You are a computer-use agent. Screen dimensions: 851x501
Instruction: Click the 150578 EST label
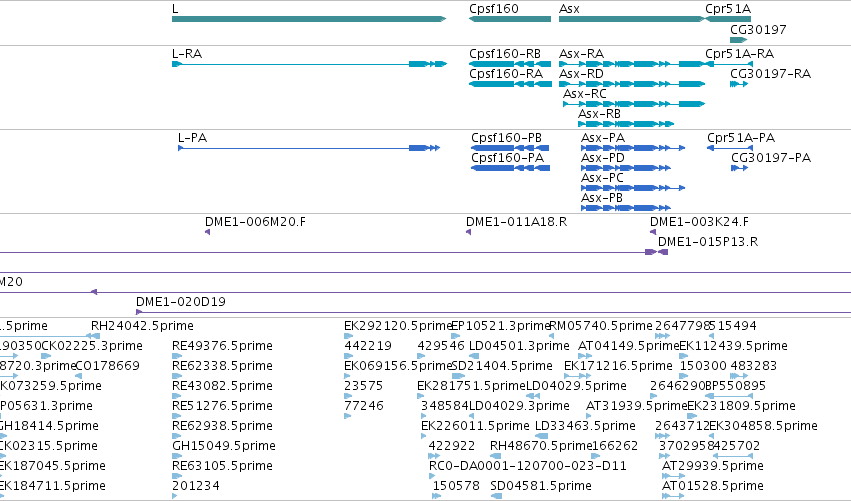click(456, 486)
